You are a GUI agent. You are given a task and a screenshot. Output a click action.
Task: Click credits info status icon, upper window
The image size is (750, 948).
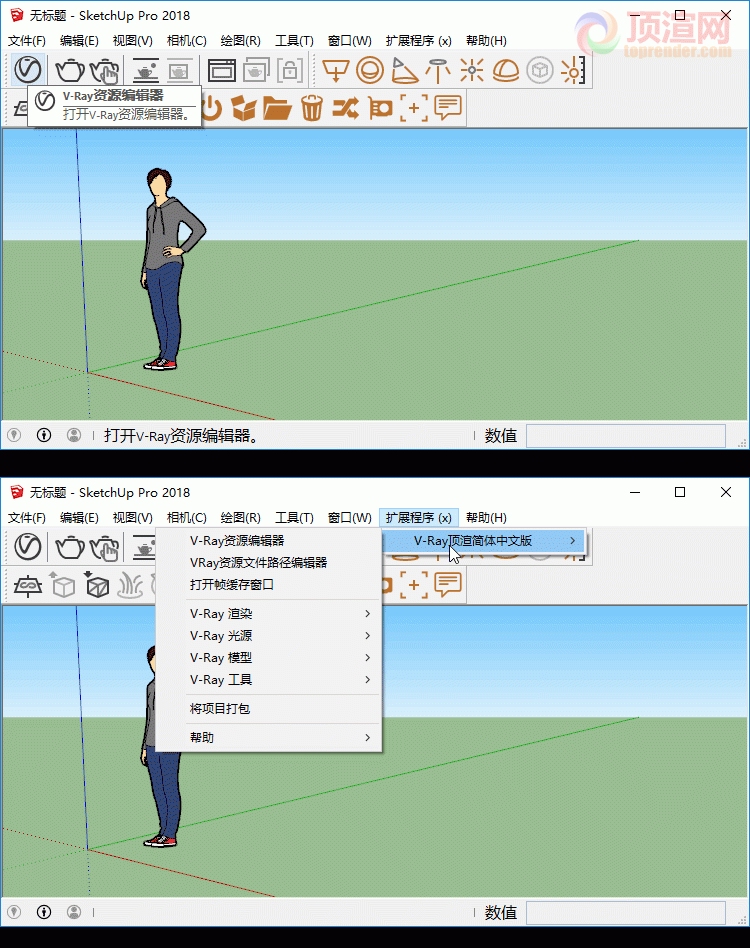44,435
